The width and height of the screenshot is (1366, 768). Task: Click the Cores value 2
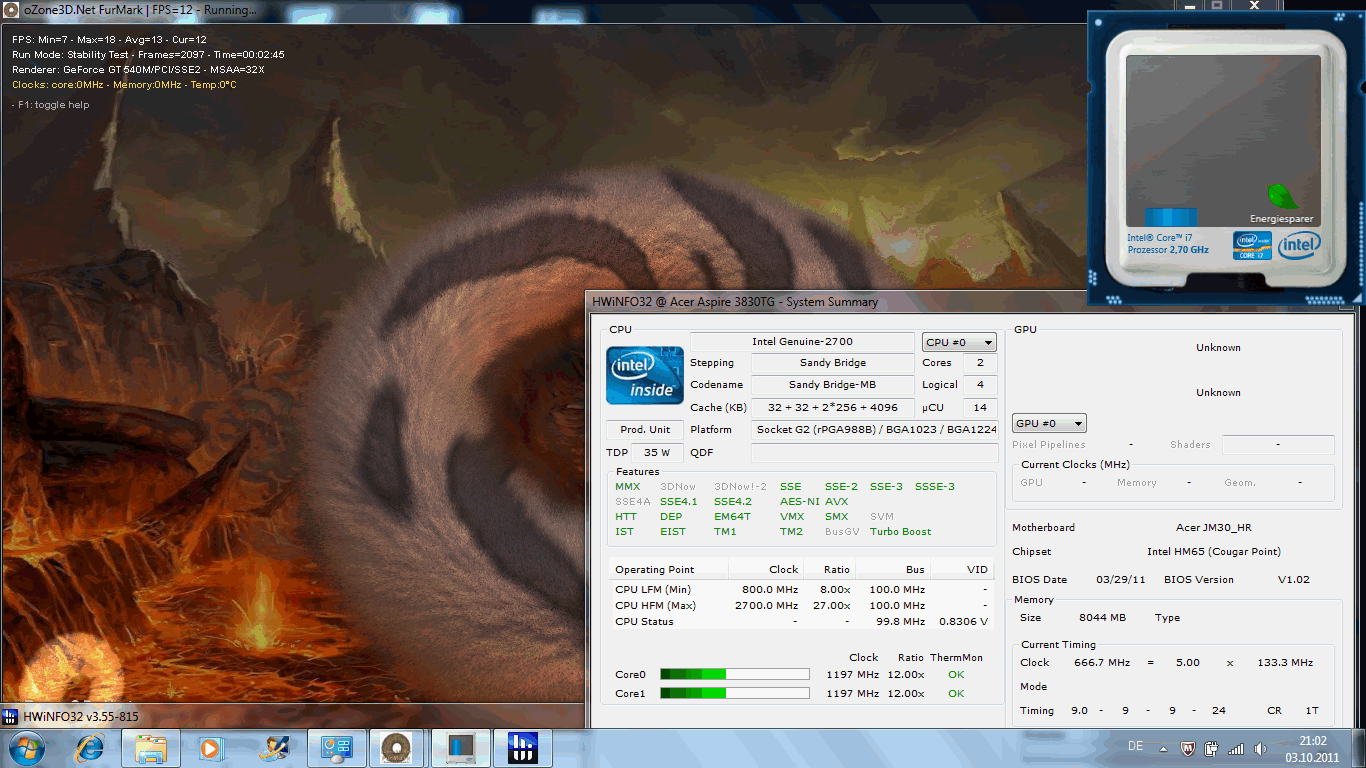(980, 363)
